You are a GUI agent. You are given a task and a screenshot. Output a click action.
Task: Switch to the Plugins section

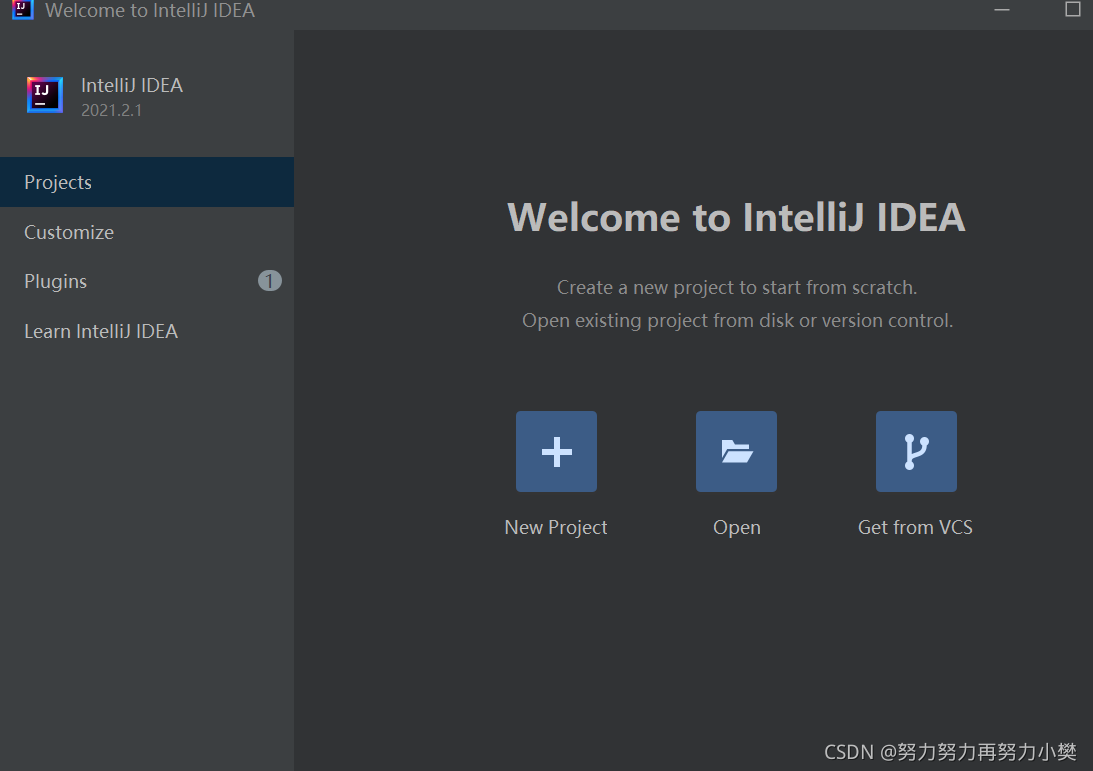(x=147, y=281)
